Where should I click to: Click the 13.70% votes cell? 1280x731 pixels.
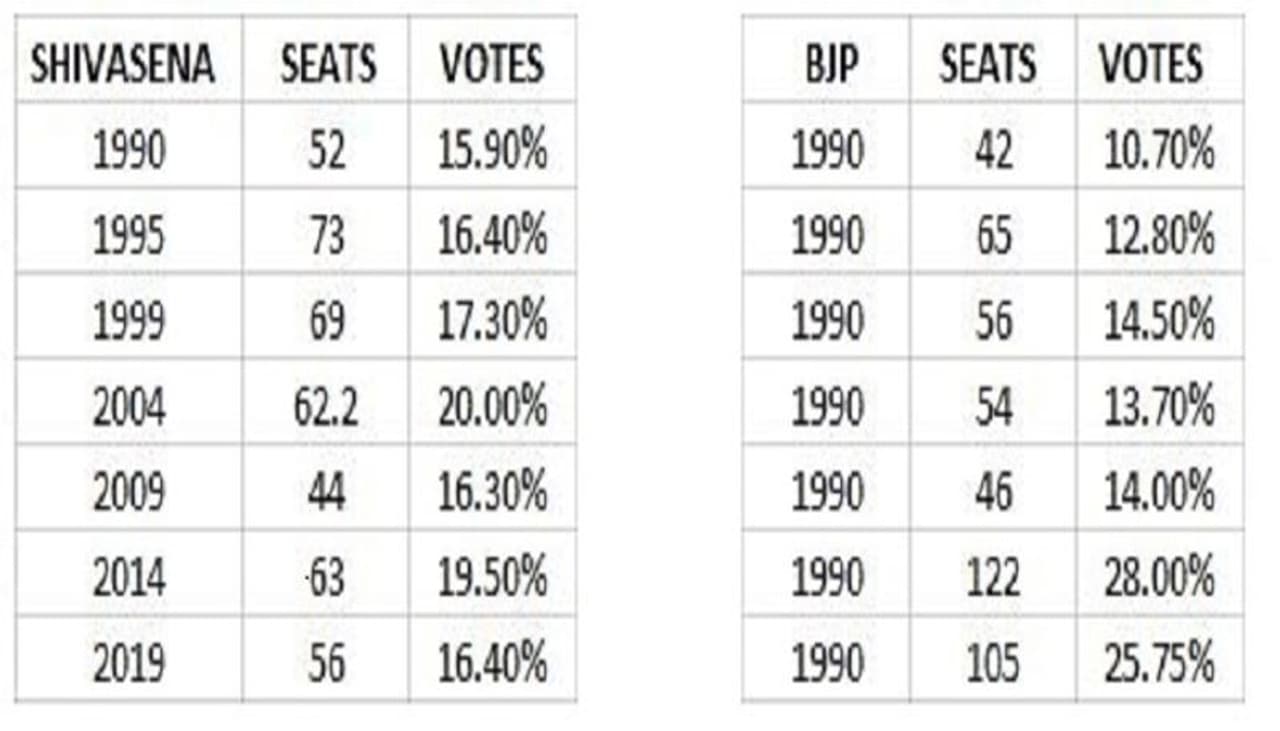(x=1159, y=408)
